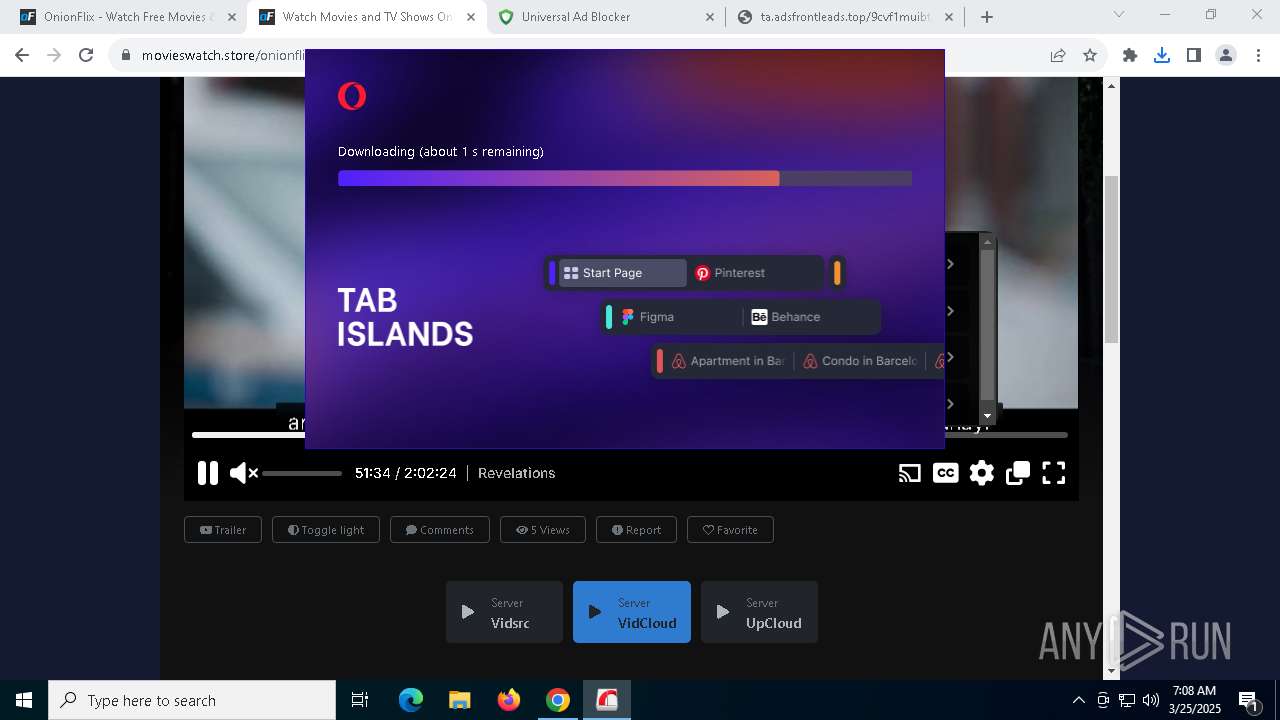Open File Explorer from taskbar
Image resolution: width=1280 pixels, height=720 pixels.
[460, 700]
